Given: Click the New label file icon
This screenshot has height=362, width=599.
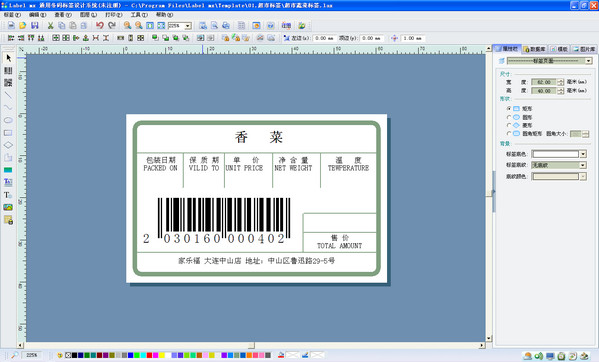Looking at the screenshot, I should [x=11, y=26].
